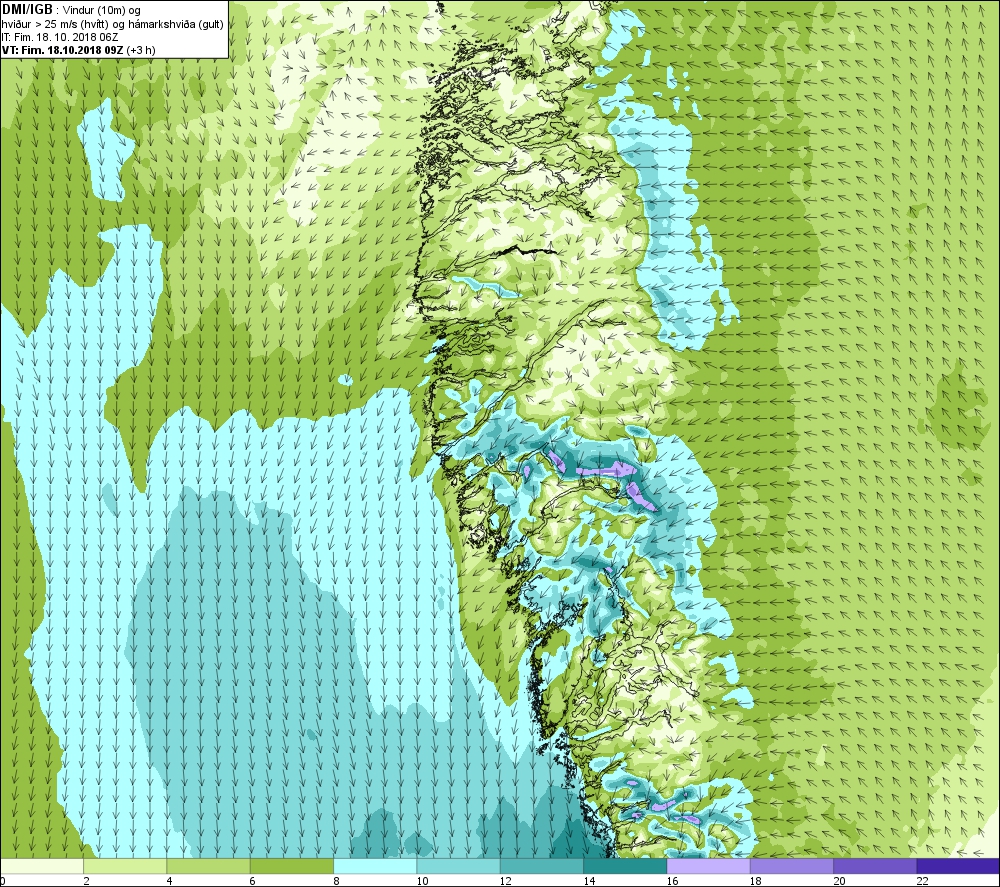Click the legend label '4'

click(170, 881)
